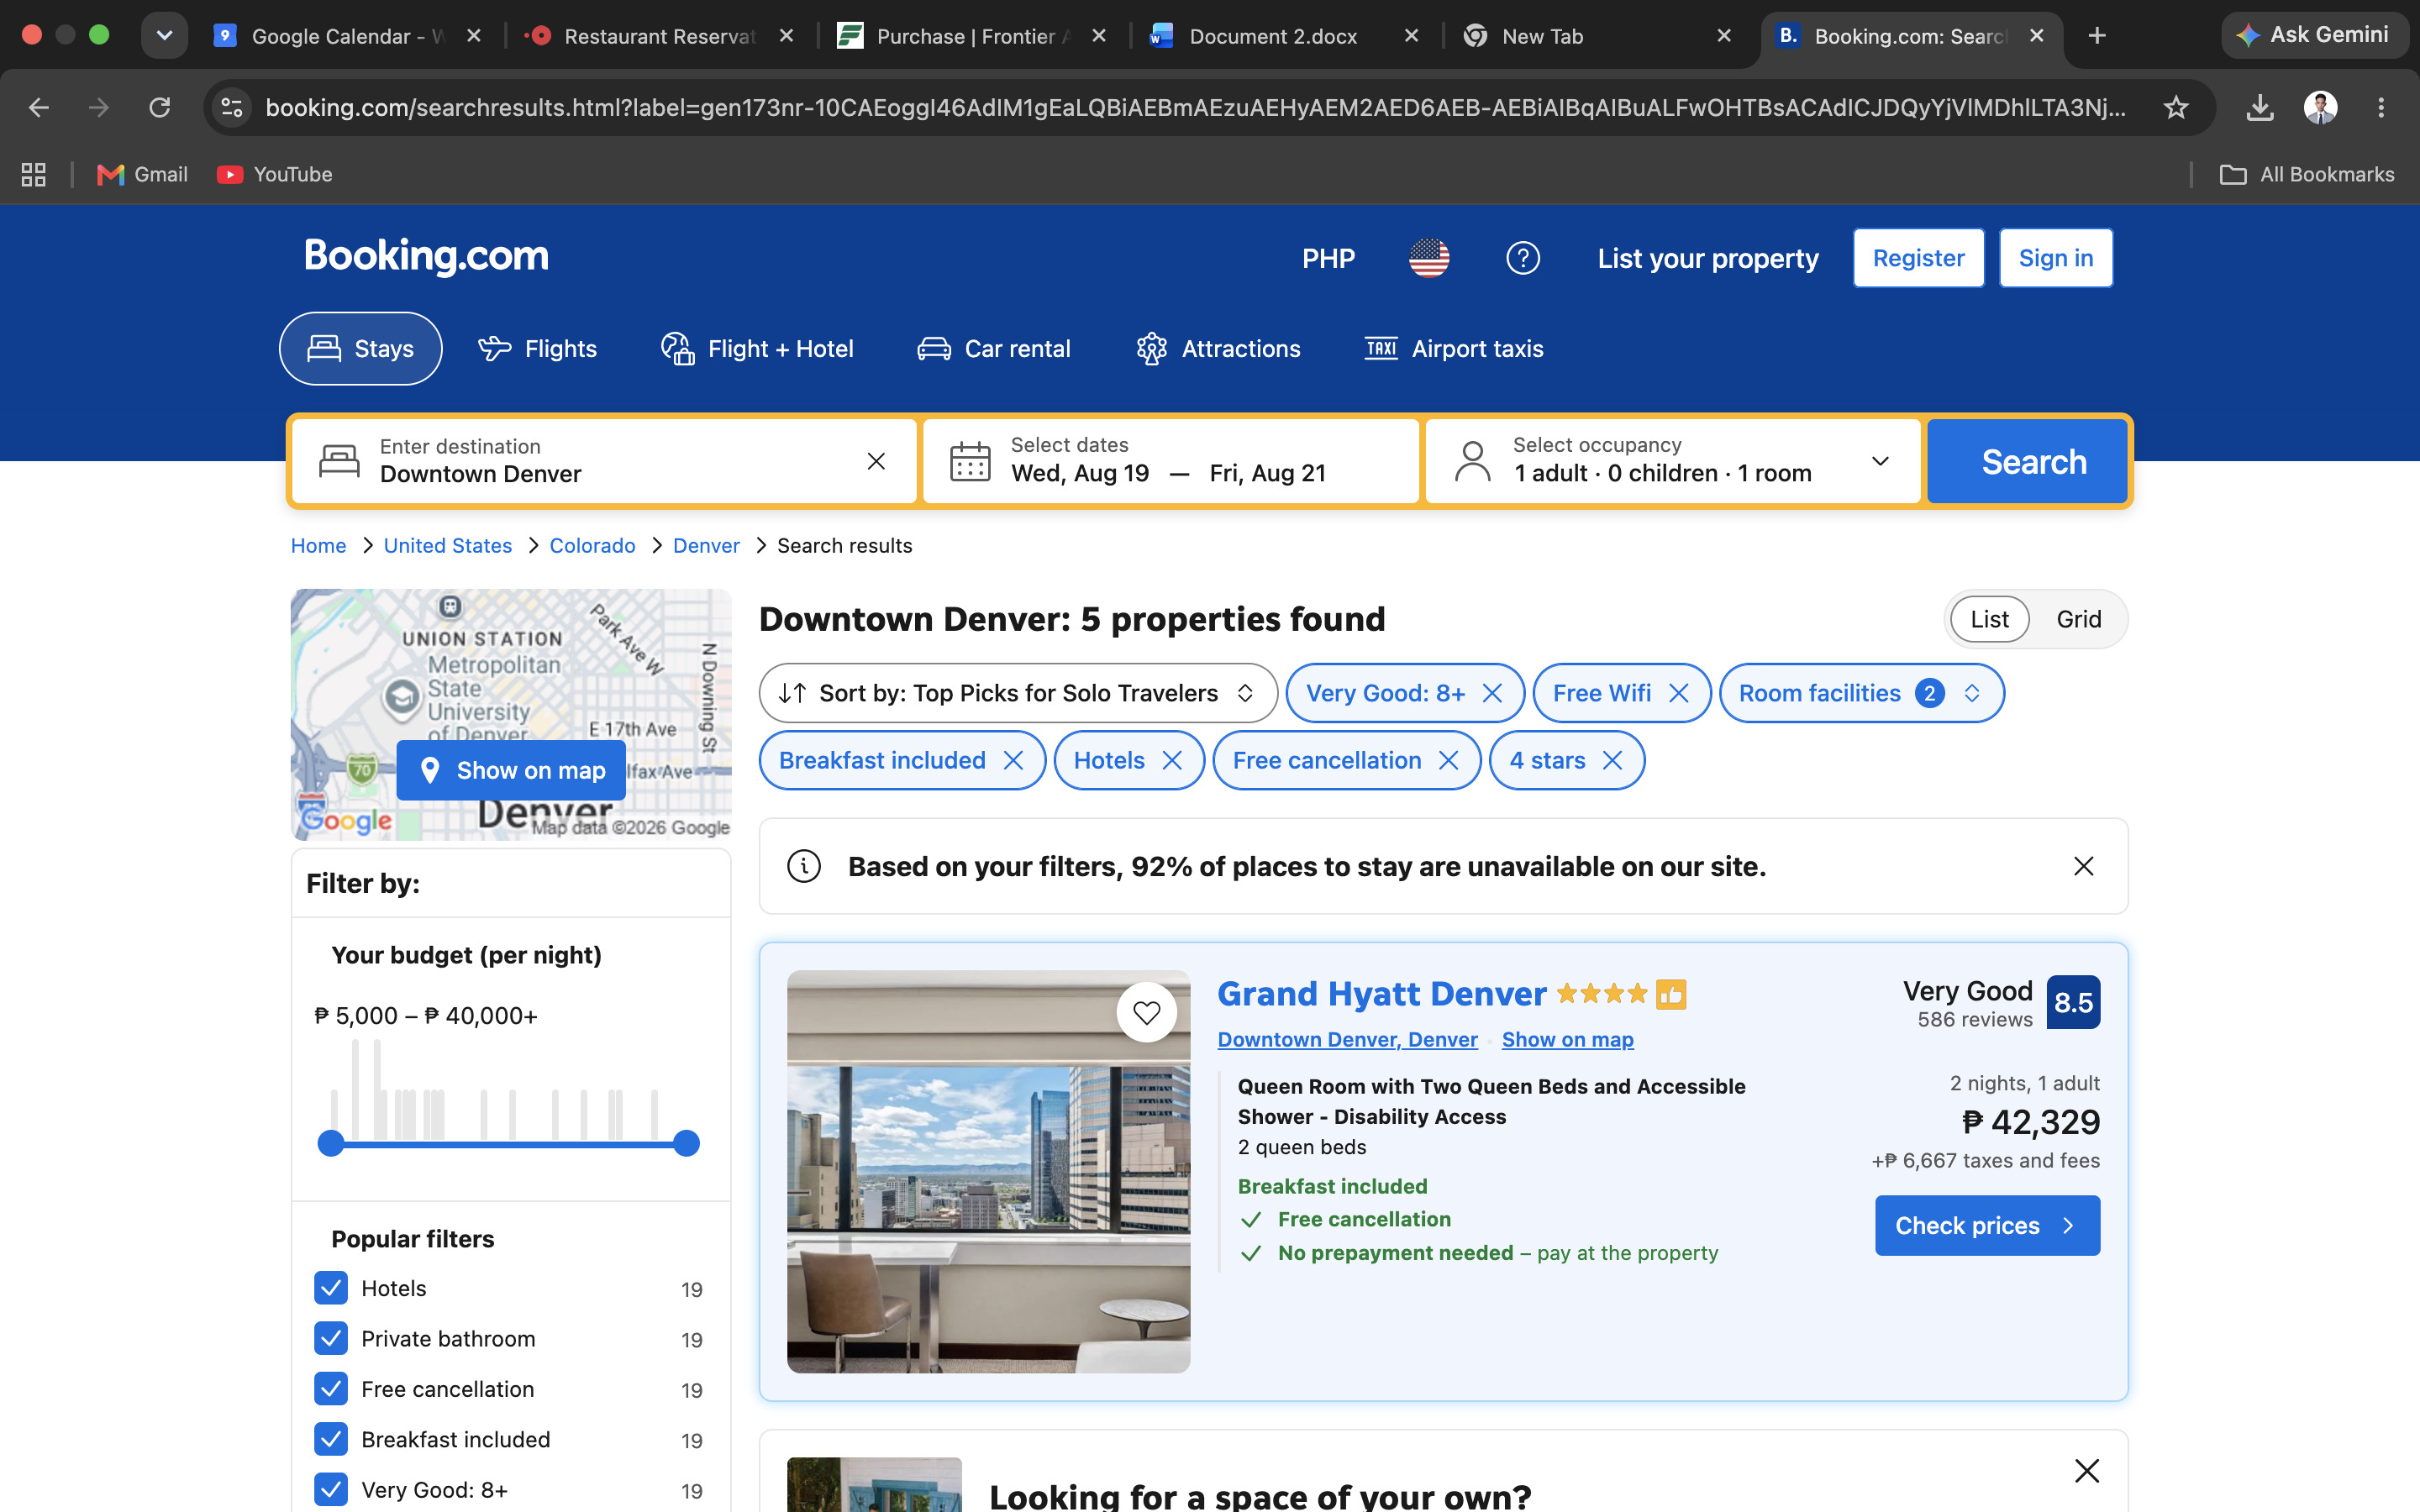Open the Attractions tab
Screen dimensions: 2420x1512
(x=1218, y=349)
